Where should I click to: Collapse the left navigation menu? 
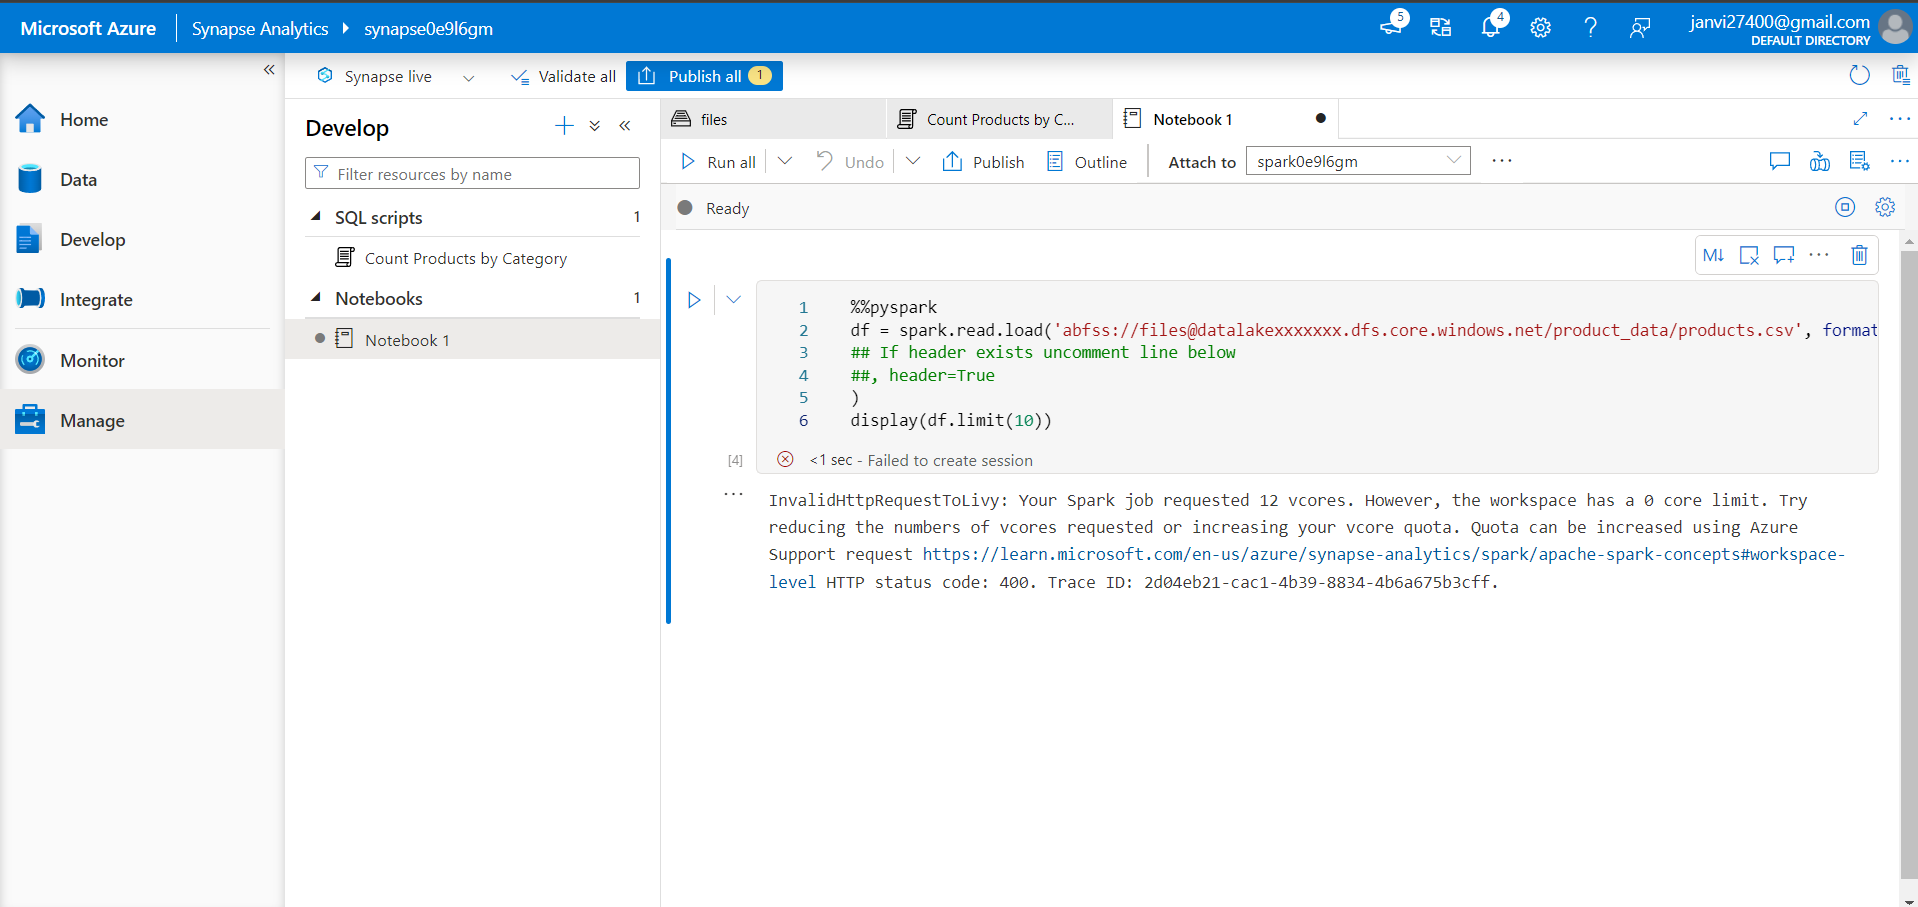pyautogui.click(x=269, y=69)
